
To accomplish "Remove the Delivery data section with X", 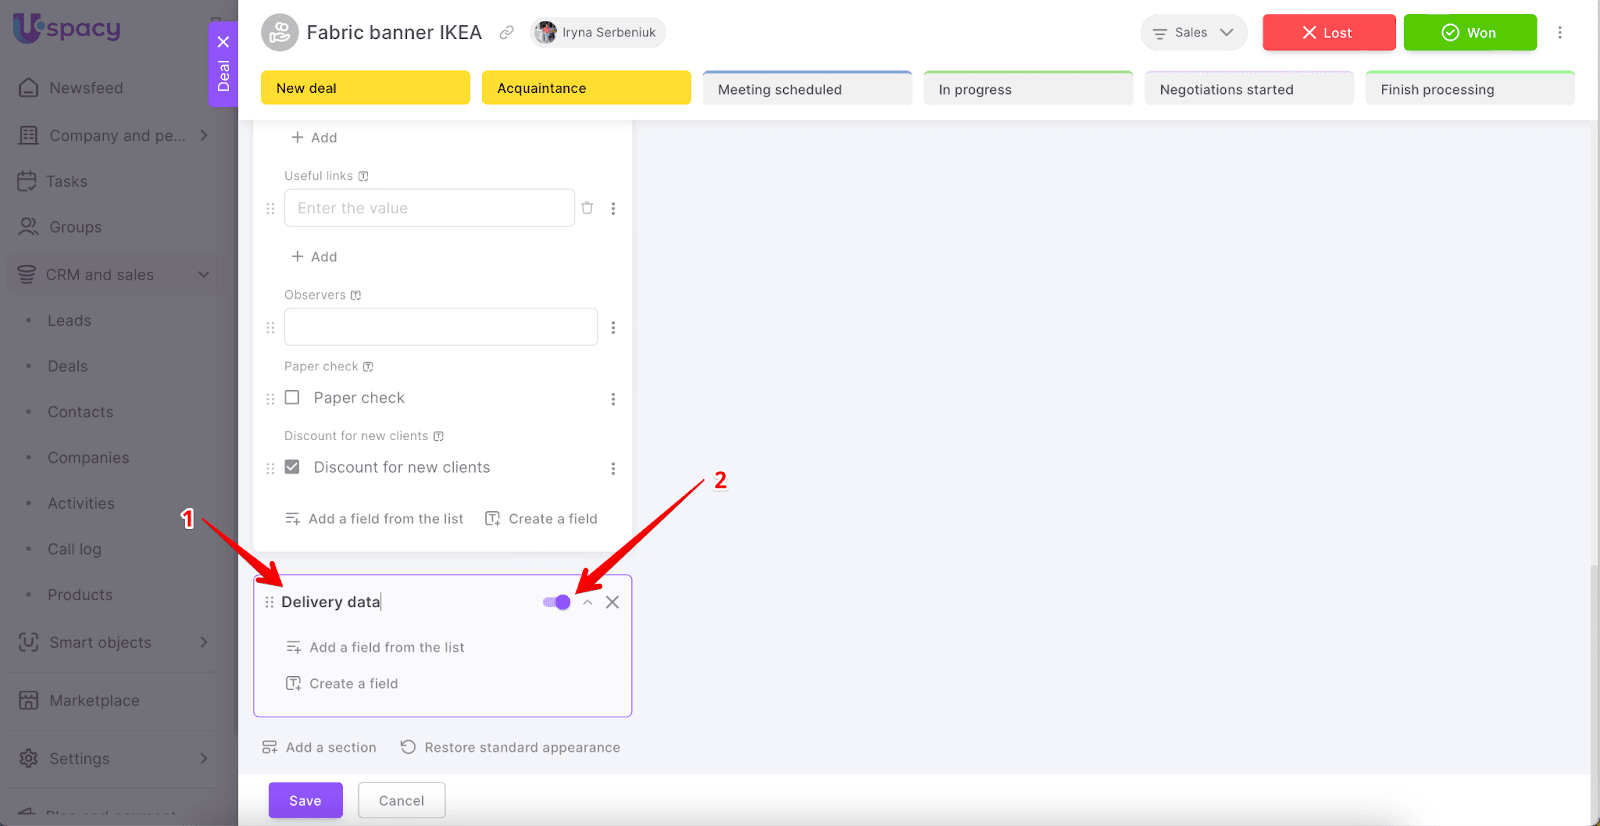I will (612, 602).
